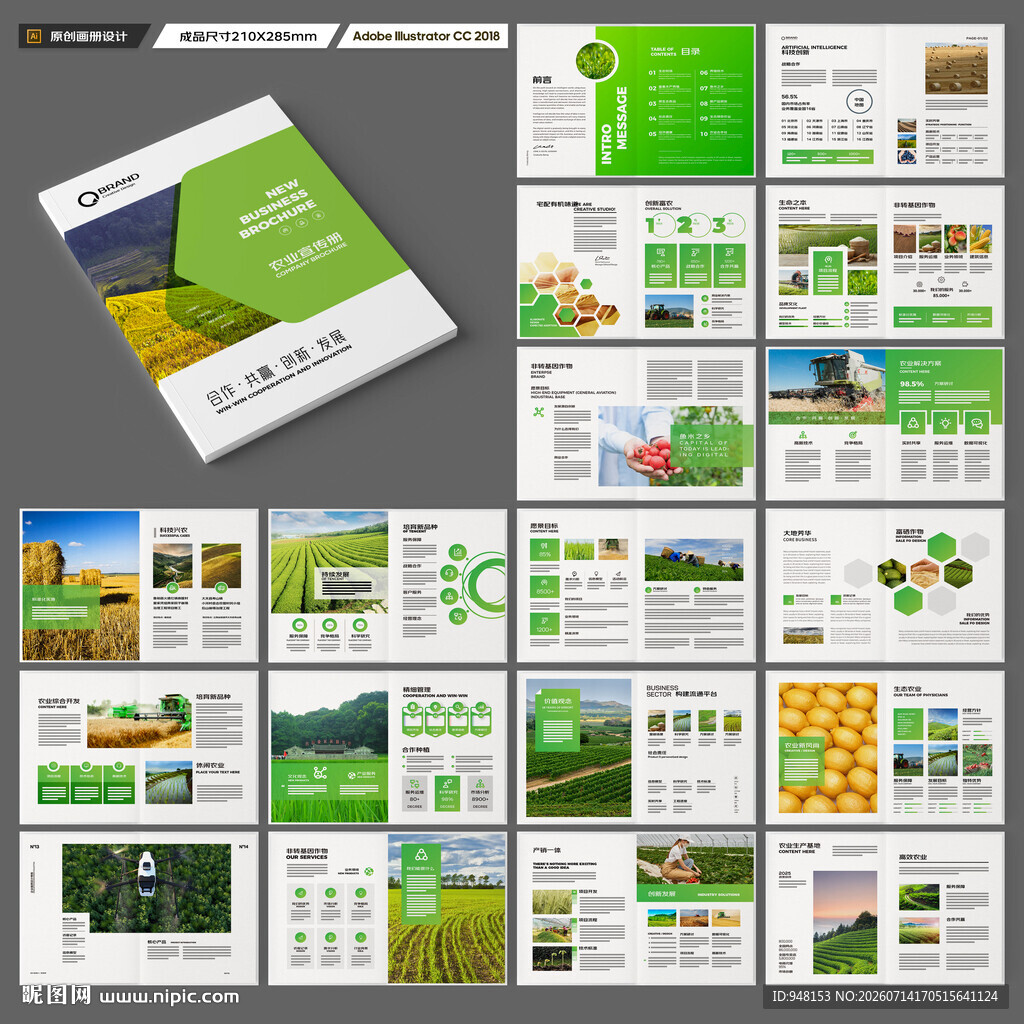Click the 中国地图 circle badge
Screen dimensions: 1024x1024
click(x=859, y=102)
